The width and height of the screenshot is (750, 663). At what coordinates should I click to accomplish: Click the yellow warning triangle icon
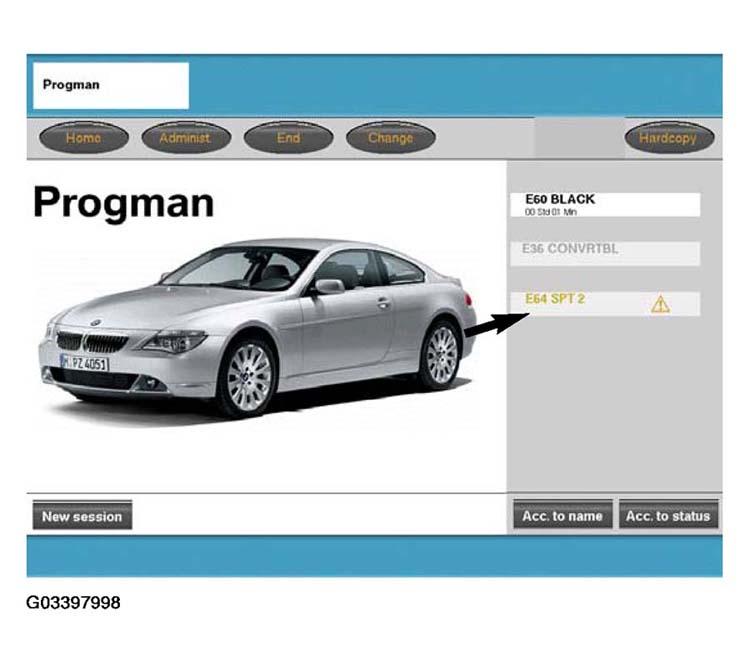[x=660, y=305]
